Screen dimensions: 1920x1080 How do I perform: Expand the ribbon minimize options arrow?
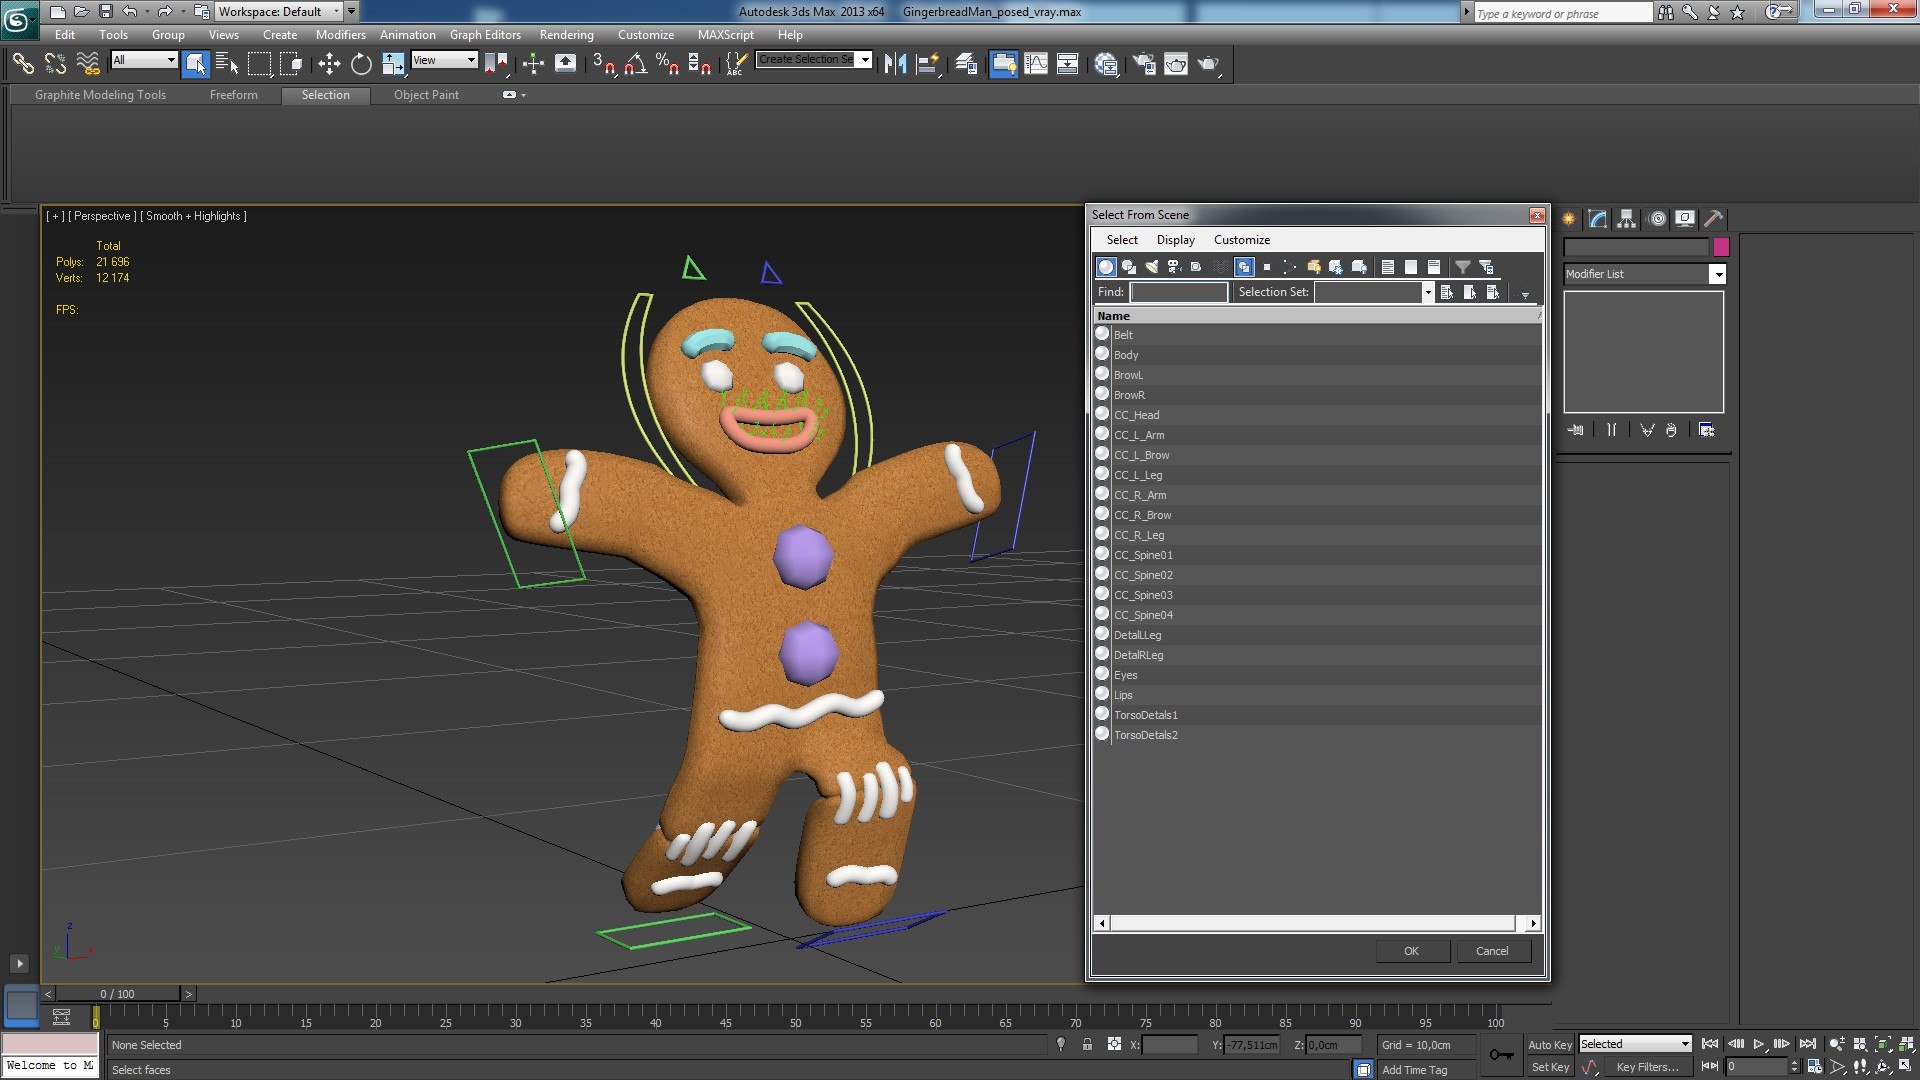click(523, 95)
